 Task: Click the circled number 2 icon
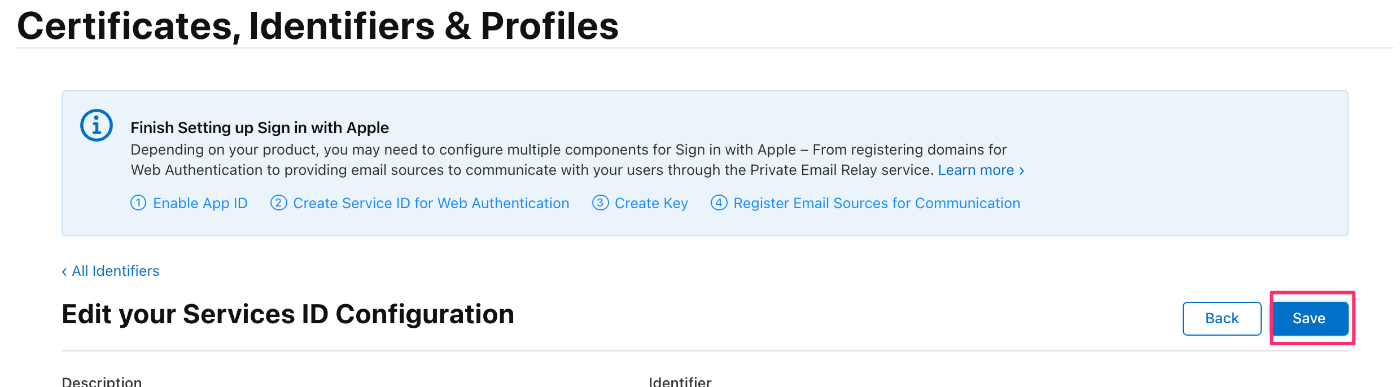[279, 203]
